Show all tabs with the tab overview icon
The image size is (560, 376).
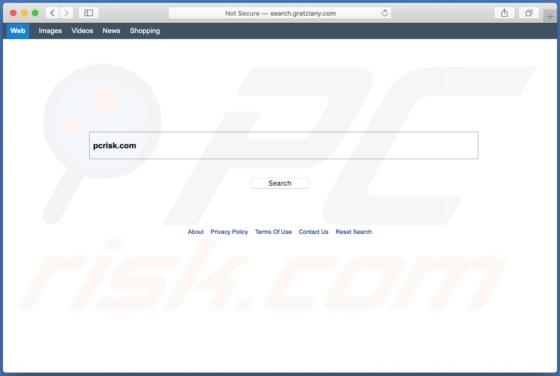point(528,13)
